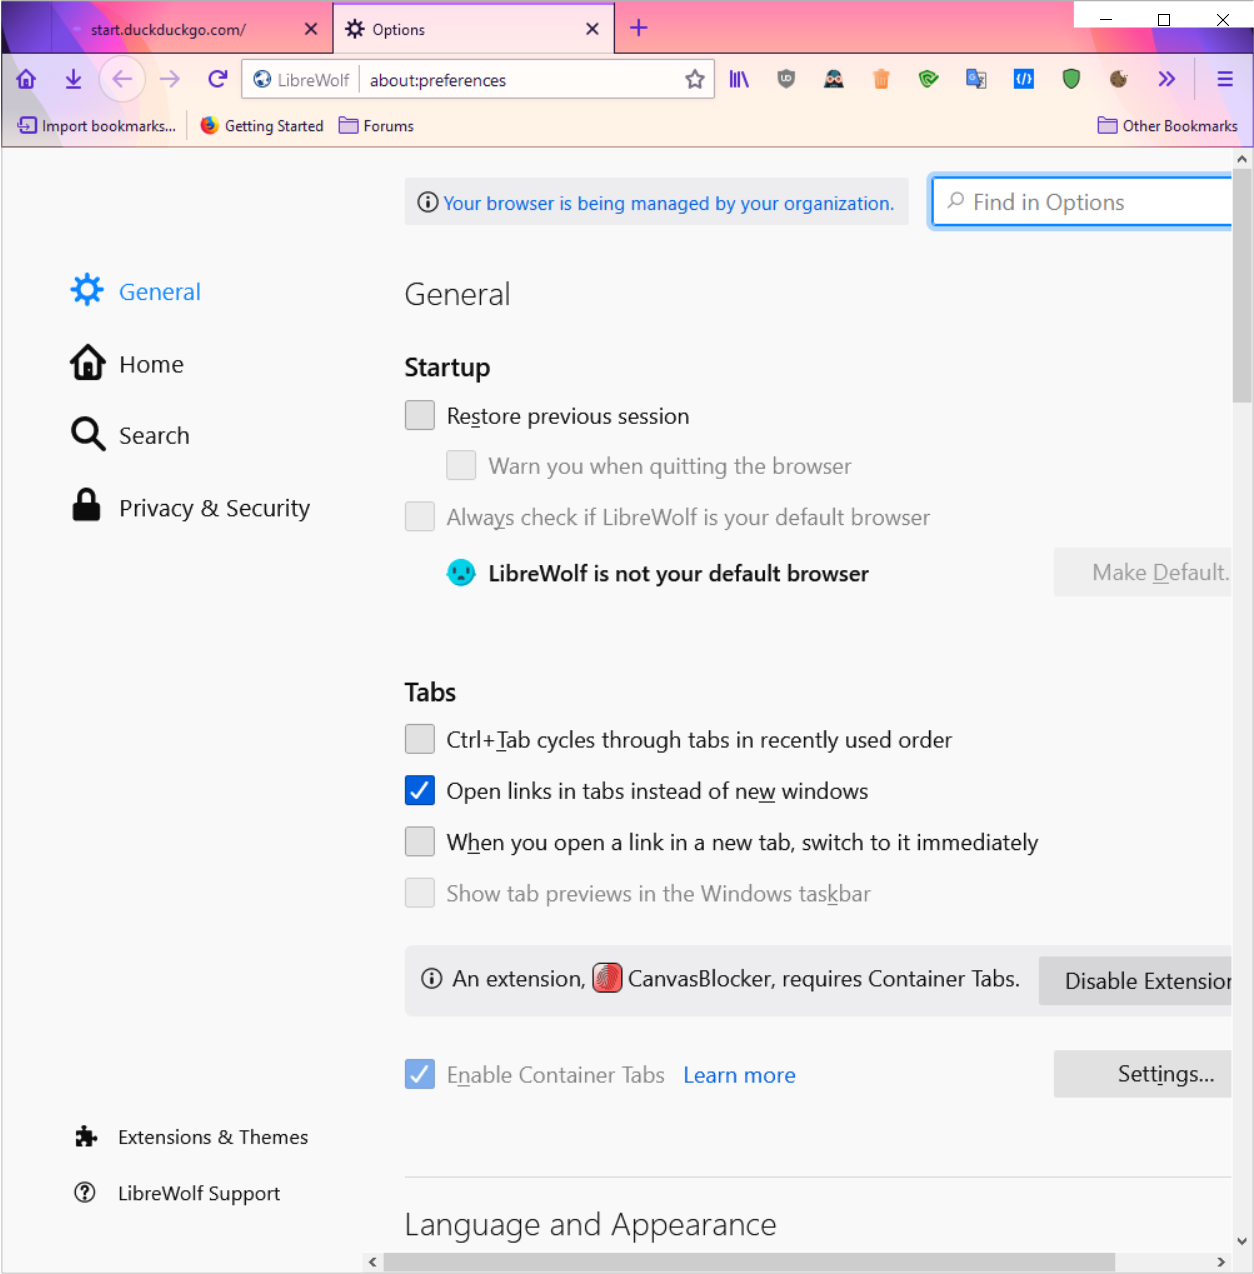The image size is (1254, 1274).
Task: Click the scroll right arrow
Action: tap(1221, 1262)
